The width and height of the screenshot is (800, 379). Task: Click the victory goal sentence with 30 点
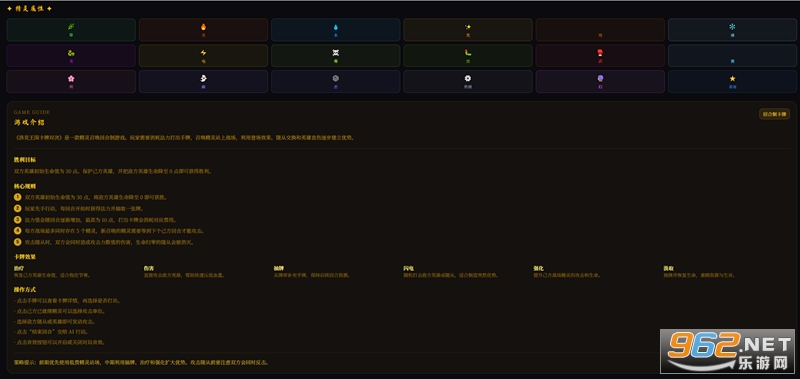[112, 171]
